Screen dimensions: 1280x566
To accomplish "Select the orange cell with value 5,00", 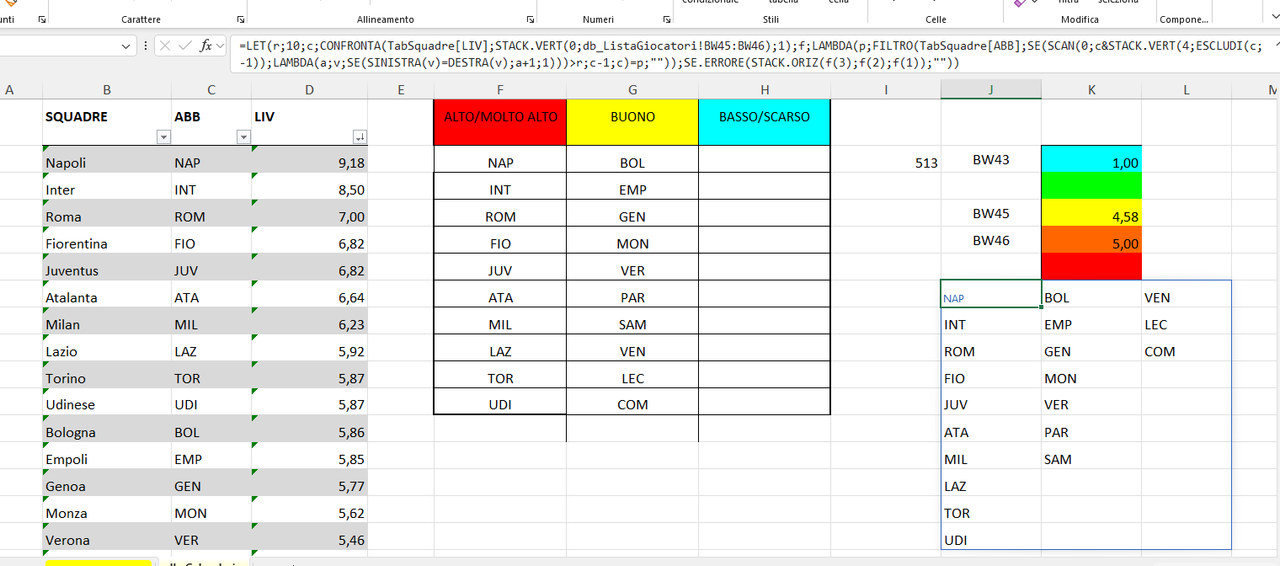I will tap(1091, 240).
